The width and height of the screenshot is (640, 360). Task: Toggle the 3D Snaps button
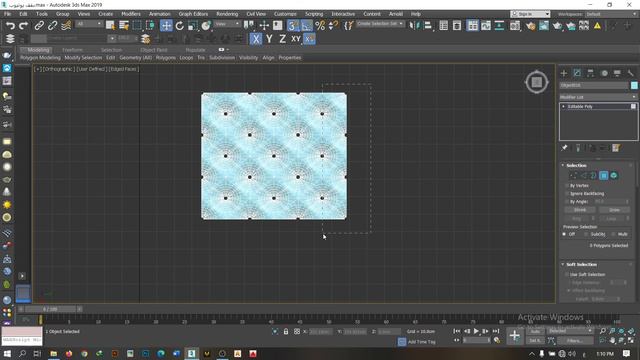[292, 26]
